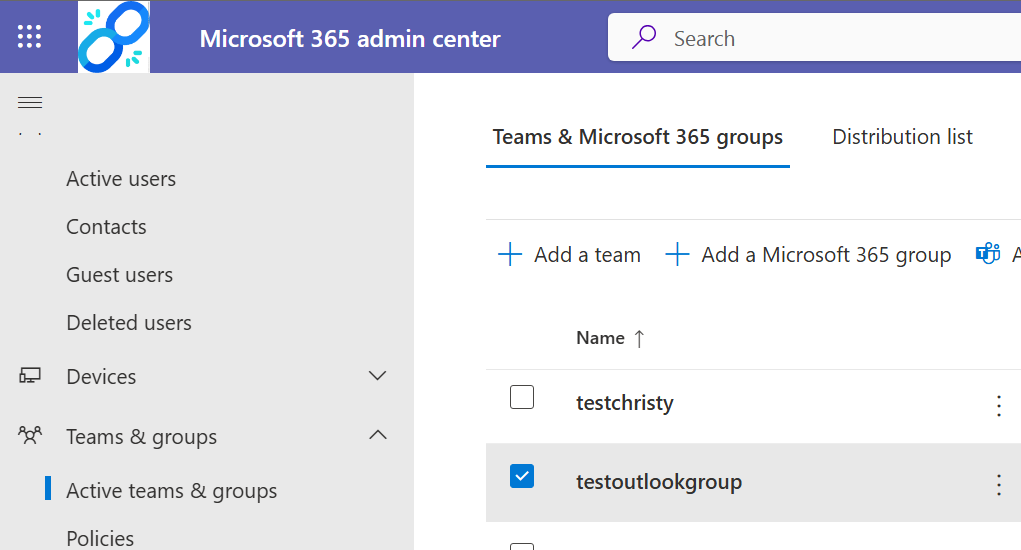Click the Teams icon in command bar
Viewport: 1021px width, 550px height.
988,254
